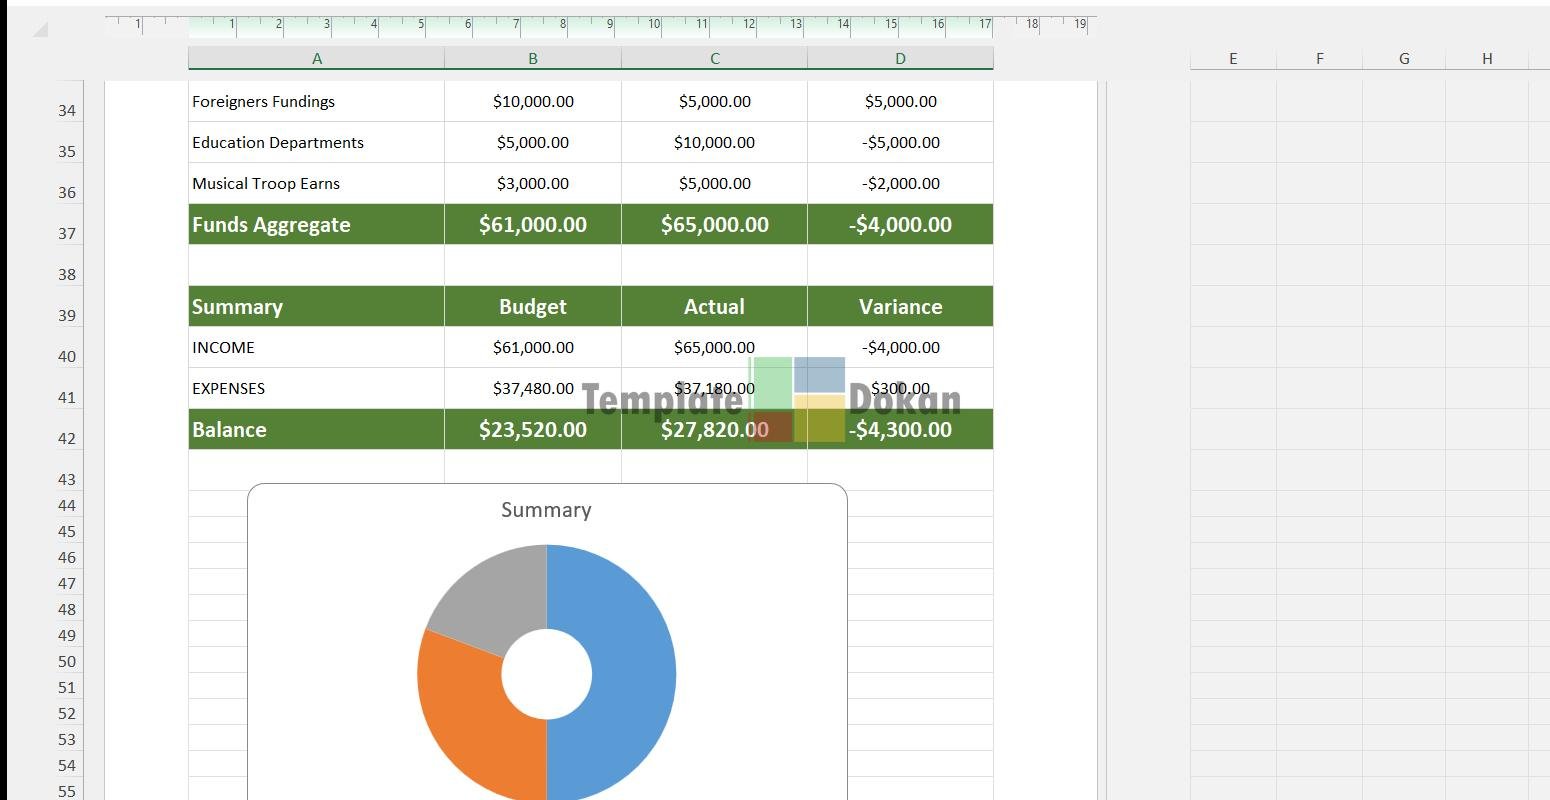Click the Summary chart title
The width and height of the screenshot is (1550, 800).
coord(546,510)
